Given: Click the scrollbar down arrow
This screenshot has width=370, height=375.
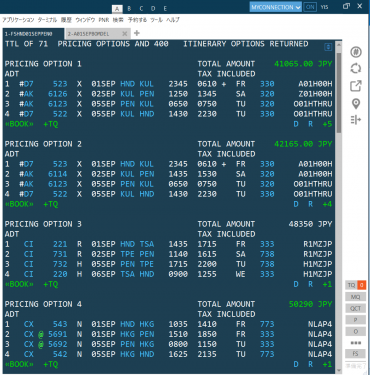Looking at the screenshot, I should point(339,370).
